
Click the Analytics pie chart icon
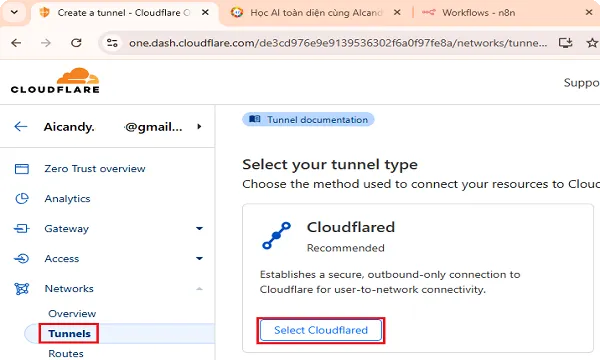click(22, 199)
